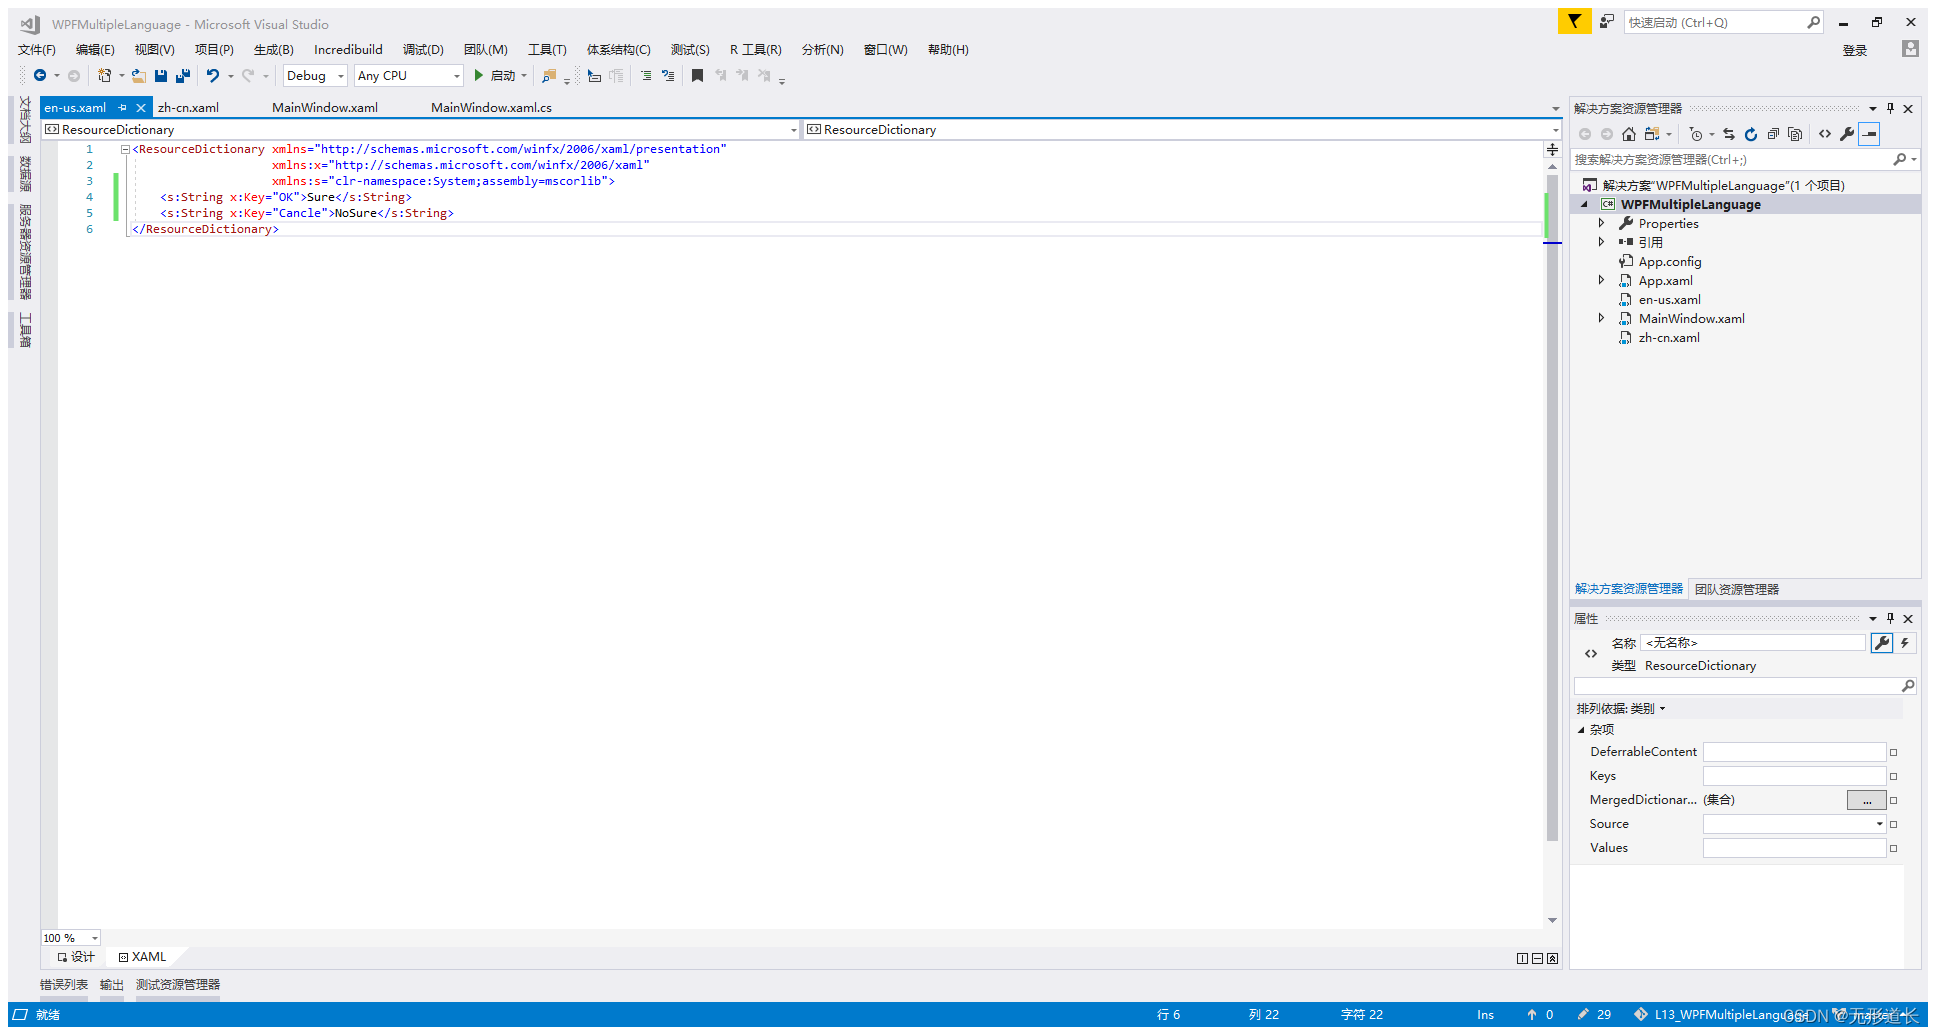Switch to the zh-cn.xaml tab
Image resolution: width=1936 pixels, height=1035 pixels.
pyautogui.click(x=188, y=107)
